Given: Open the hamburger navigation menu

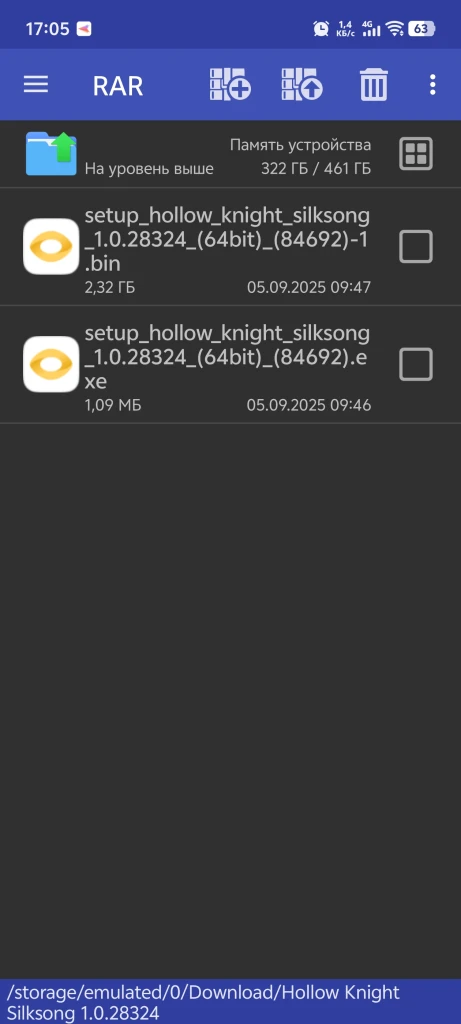Looking at the screenshot, I should (x=36, y=85).
